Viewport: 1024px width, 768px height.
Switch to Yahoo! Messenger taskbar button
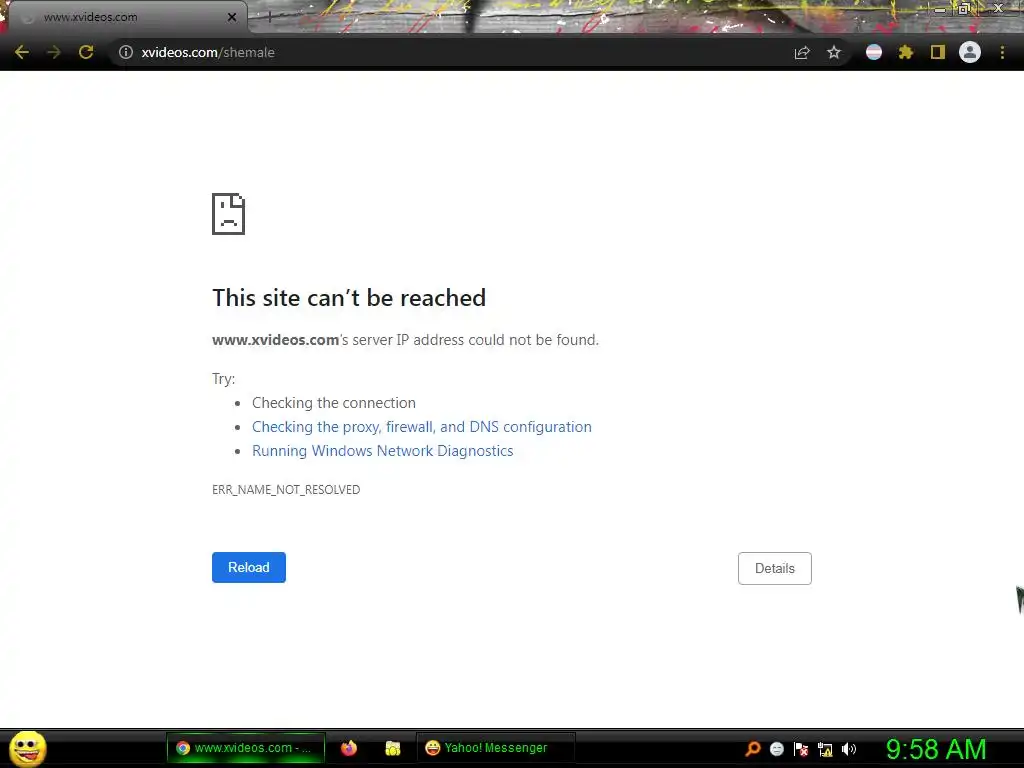tap(496, 748)
